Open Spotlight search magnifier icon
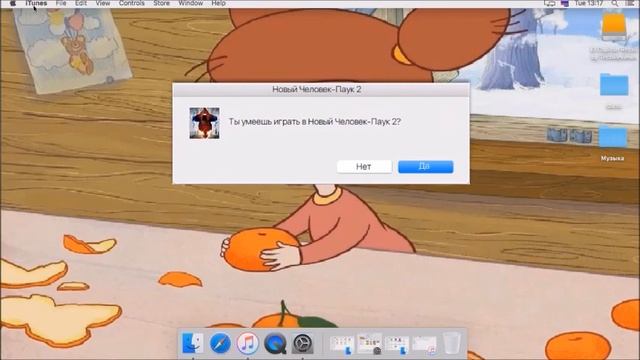 614,3
